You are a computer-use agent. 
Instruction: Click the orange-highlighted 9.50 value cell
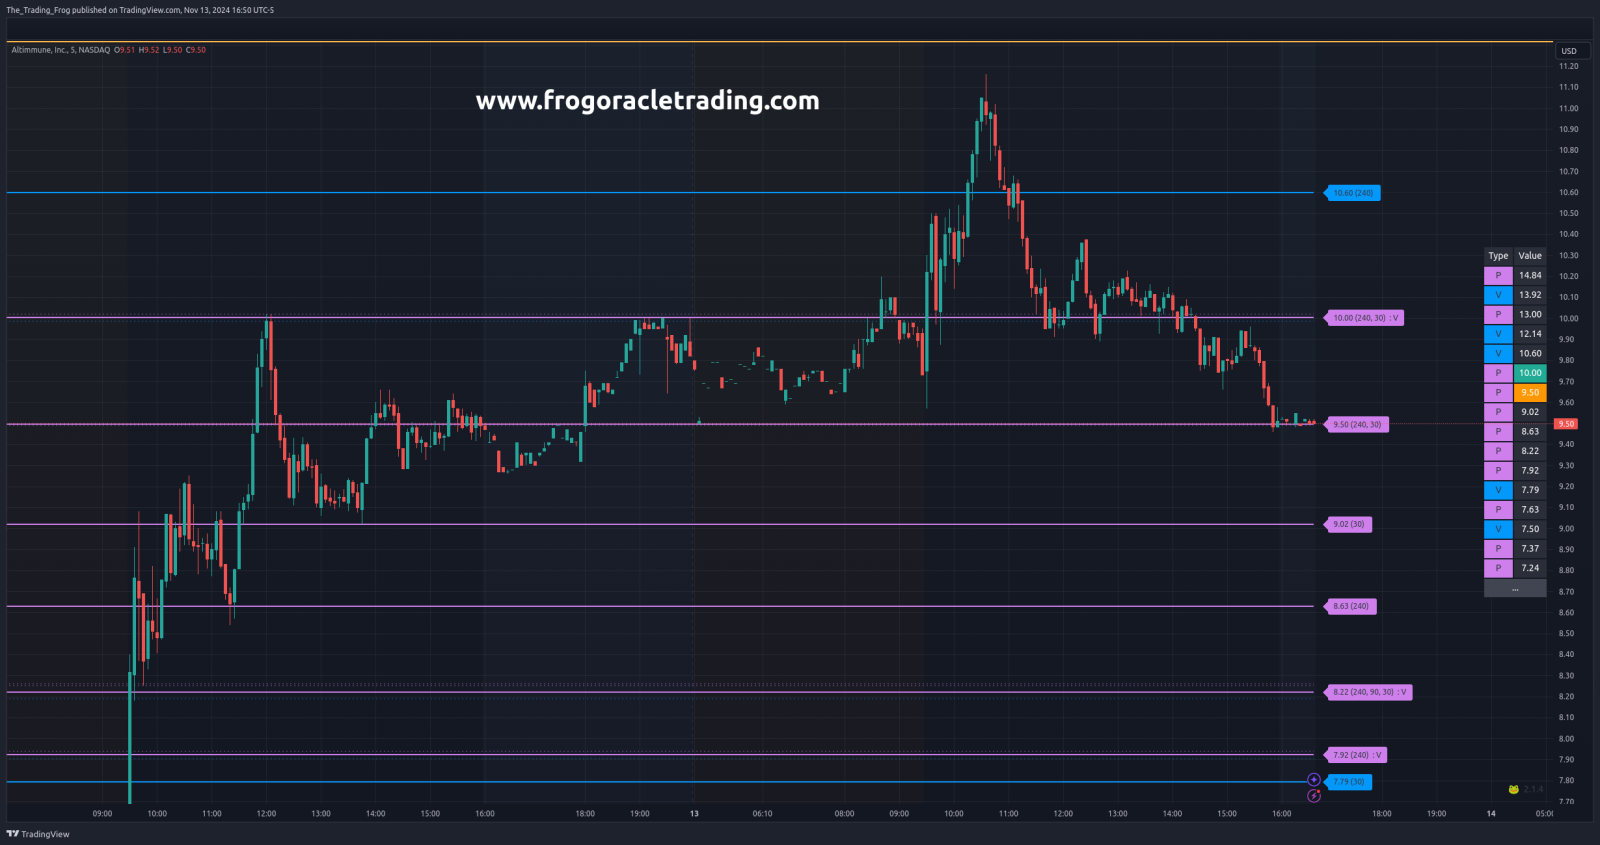coord(1530,392)
